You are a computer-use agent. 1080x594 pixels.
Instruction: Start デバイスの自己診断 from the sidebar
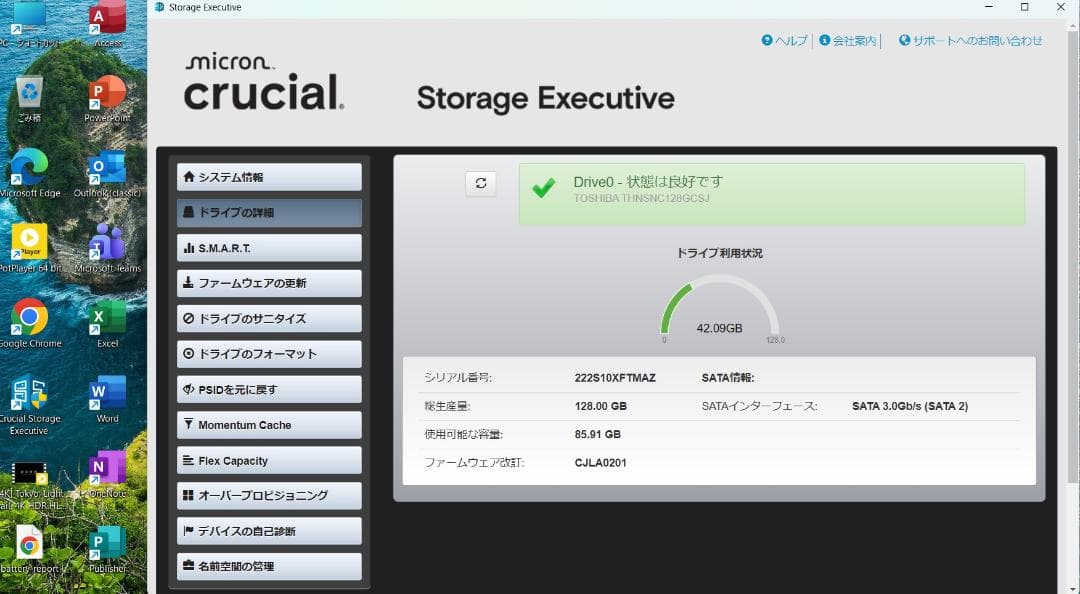point(268,530)
